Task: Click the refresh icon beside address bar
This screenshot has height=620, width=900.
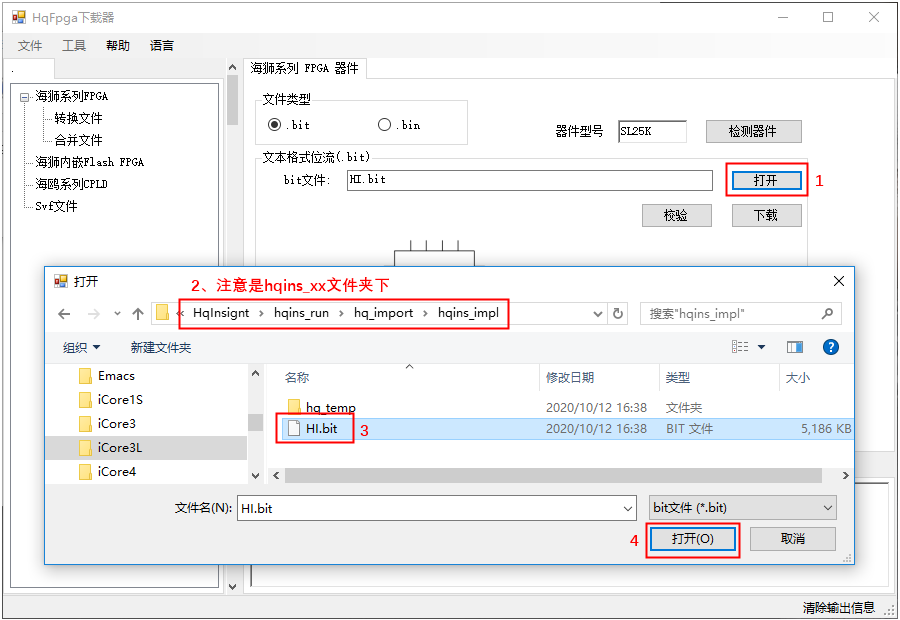Action: click(x=618, y=314)
